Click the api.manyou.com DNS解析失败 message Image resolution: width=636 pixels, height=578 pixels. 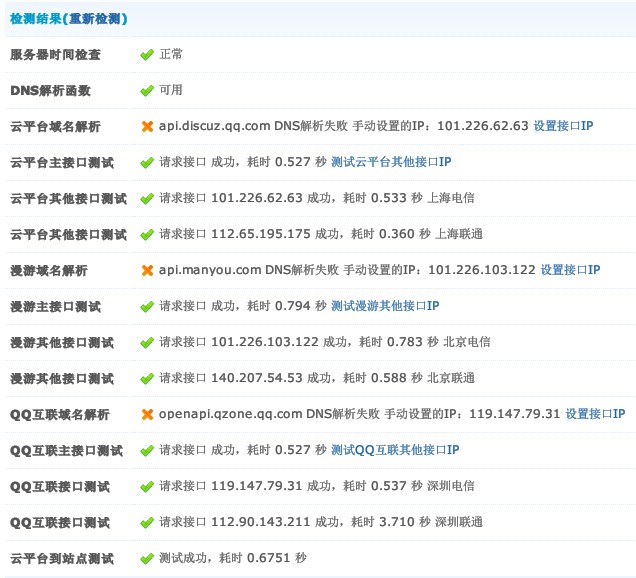[x=249, y=270]
